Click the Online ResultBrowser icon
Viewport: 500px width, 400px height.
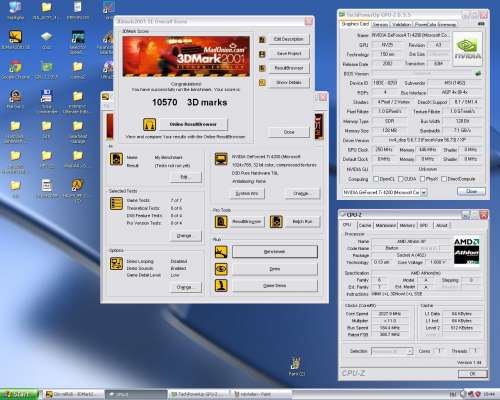pyautogui.click(x=149, y=124)
